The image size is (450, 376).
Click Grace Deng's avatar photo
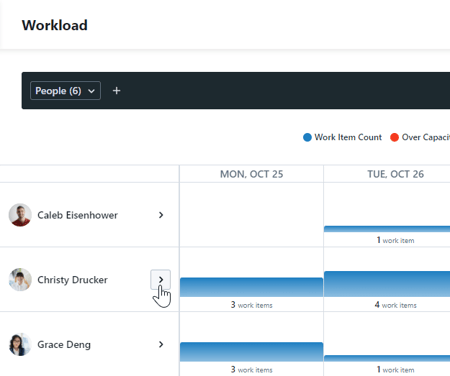[x=20, y=344]
